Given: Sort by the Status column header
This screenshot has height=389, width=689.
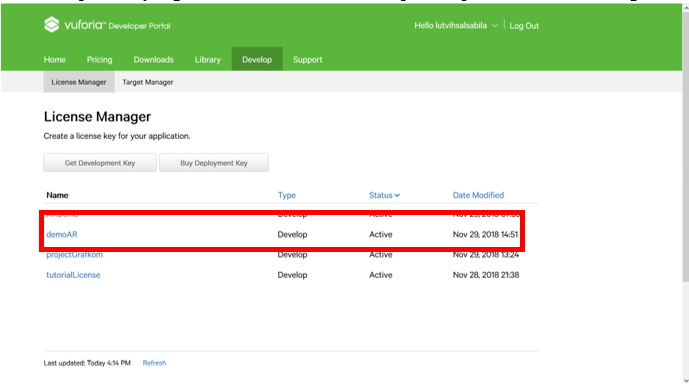Looking at the screenshot, I should (x=384, y=195).
